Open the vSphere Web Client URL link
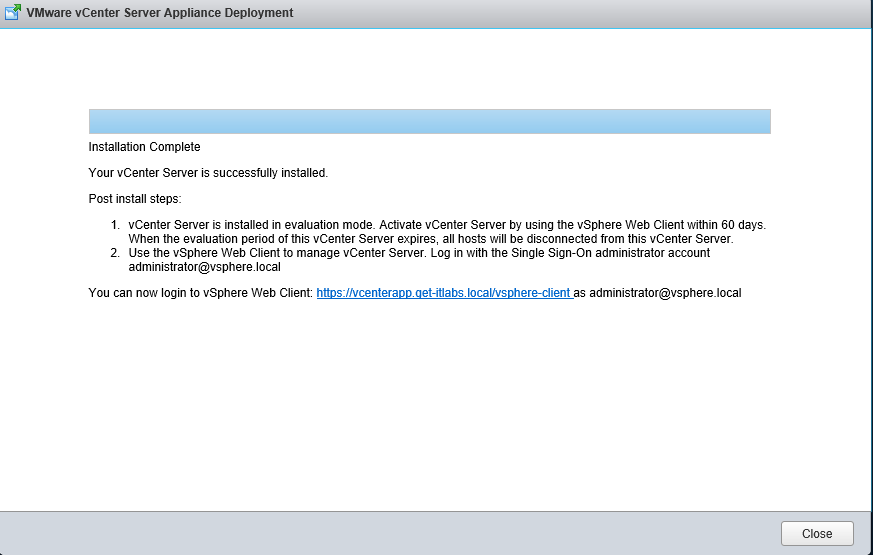This screenshot has width=873, height=555. coord(443,293)
